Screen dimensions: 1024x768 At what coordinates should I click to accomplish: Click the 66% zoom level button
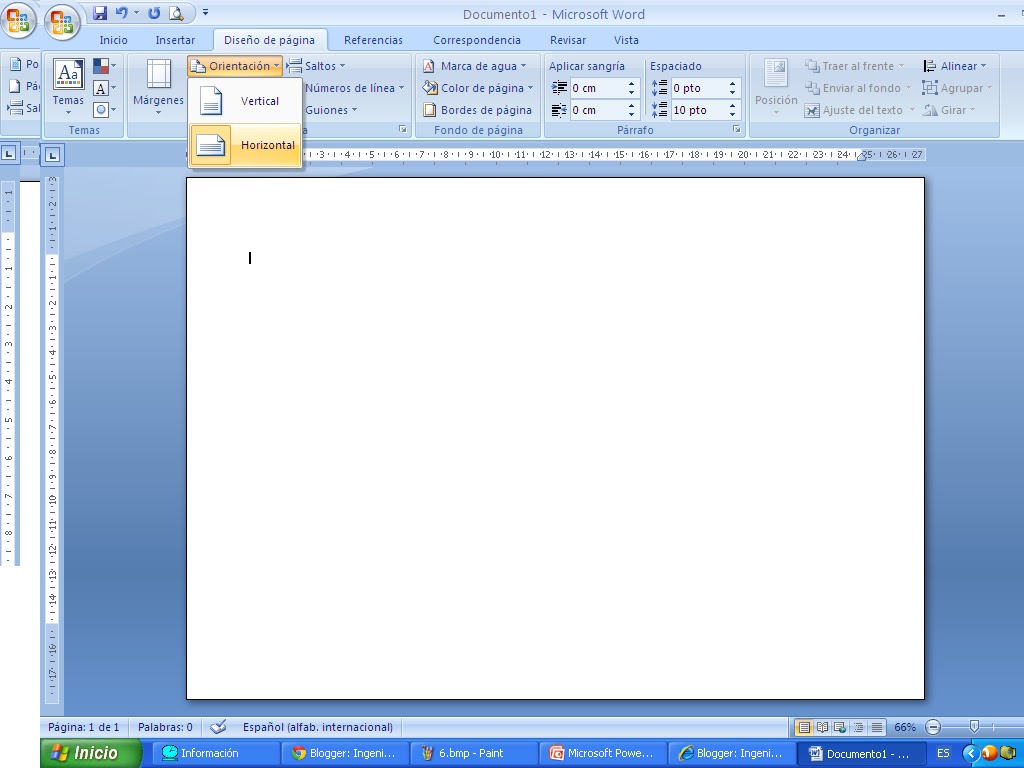click(904, 727)
